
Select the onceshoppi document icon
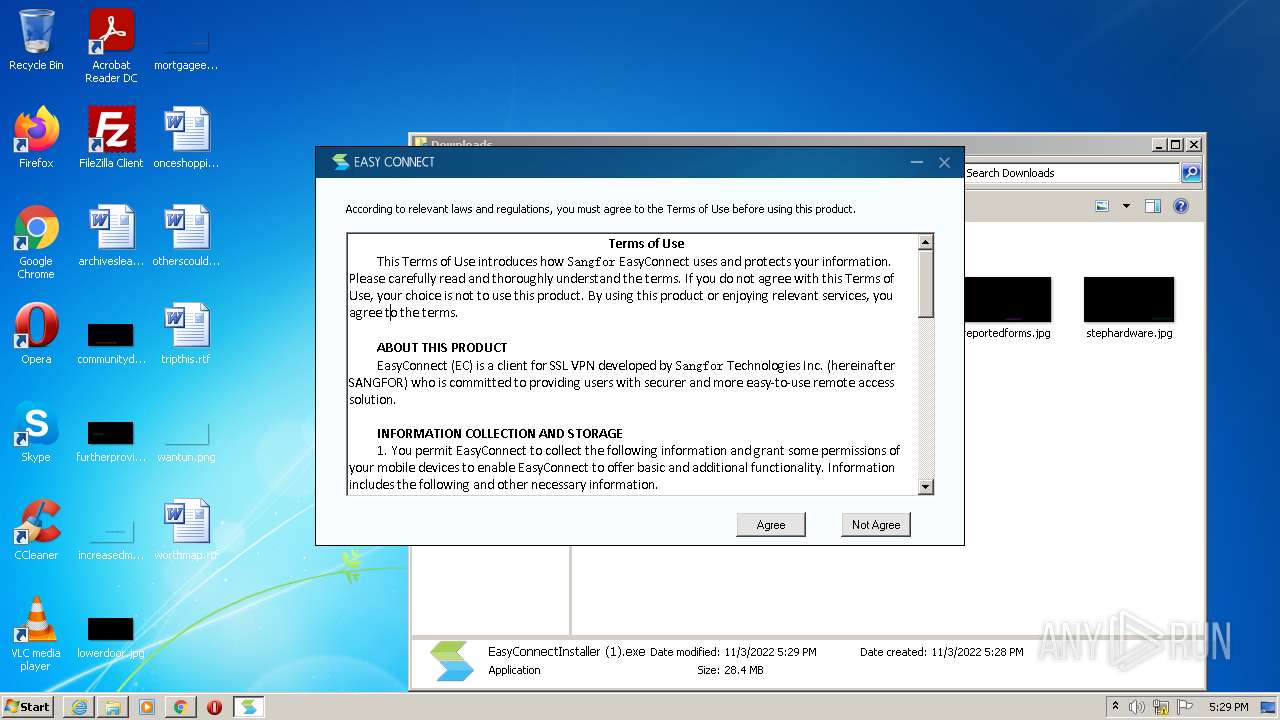(186, 138)
